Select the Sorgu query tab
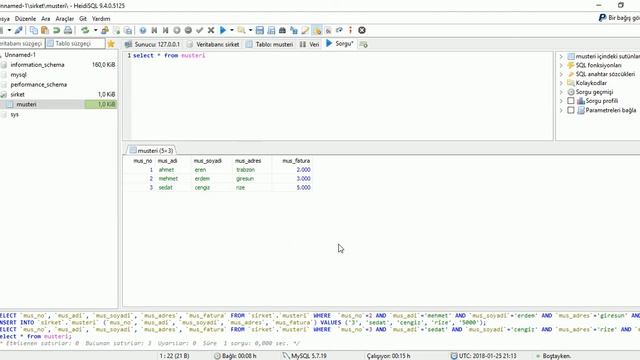The image size is (640, 360). [x=340, y=44]
